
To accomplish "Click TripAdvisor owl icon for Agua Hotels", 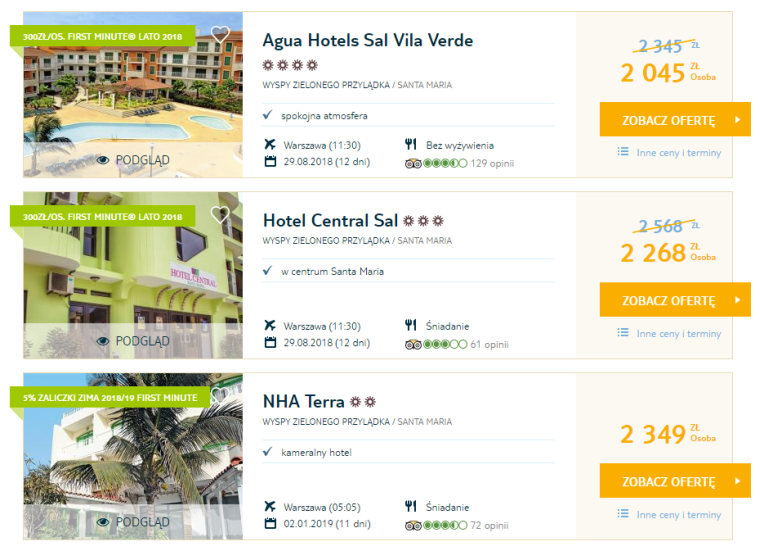I will click(x=413, y=163).
